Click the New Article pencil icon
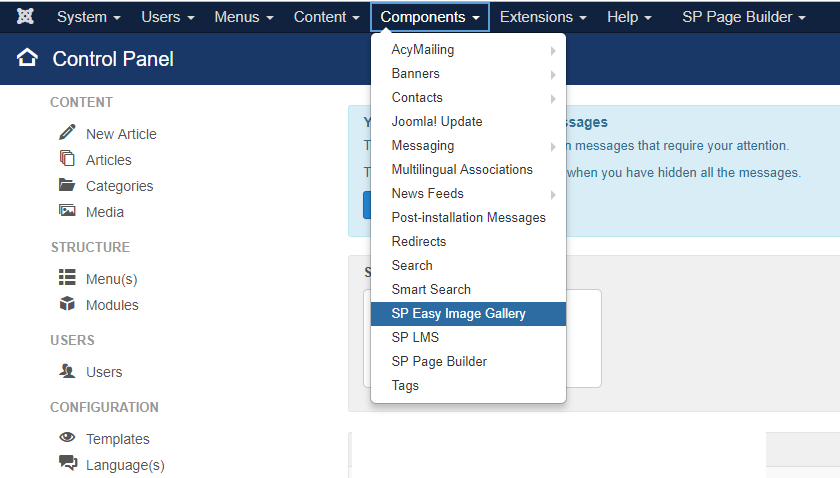Image resolution: width=840 pixels, height=478 pixels. coord(67,133)
